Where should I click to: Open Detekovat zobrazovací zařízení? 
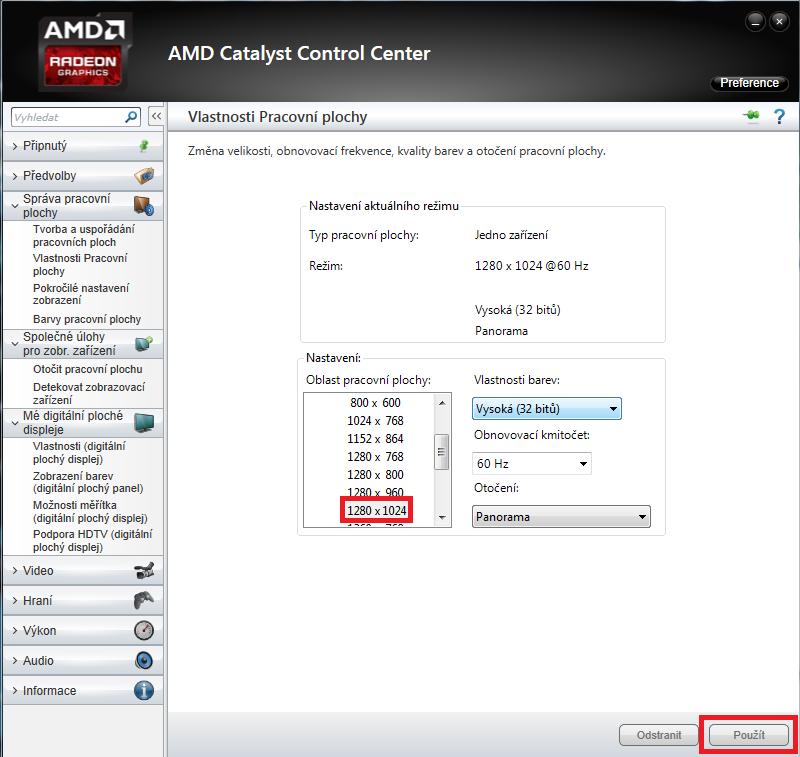89,393
